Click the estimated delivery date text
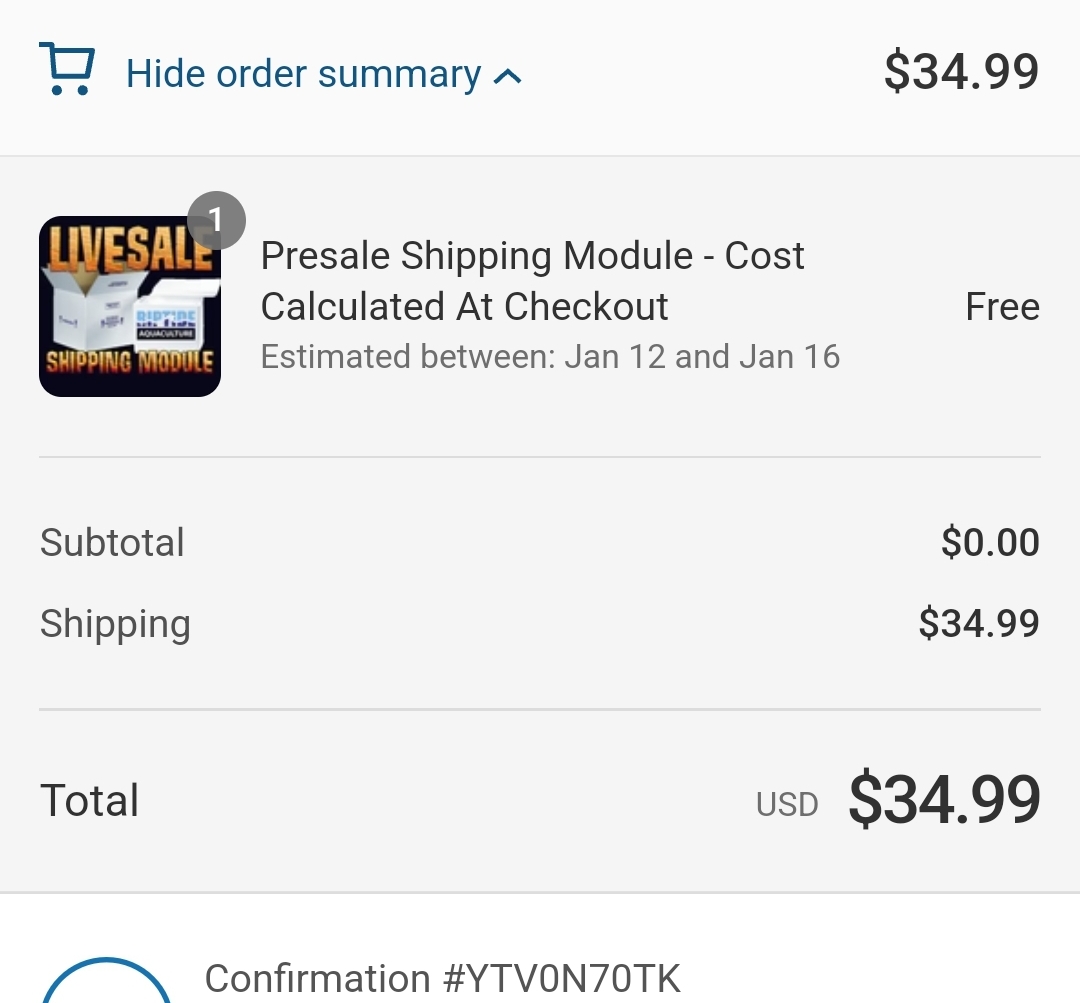Viewport: 1080px width, 1003px height. [550, 357]
